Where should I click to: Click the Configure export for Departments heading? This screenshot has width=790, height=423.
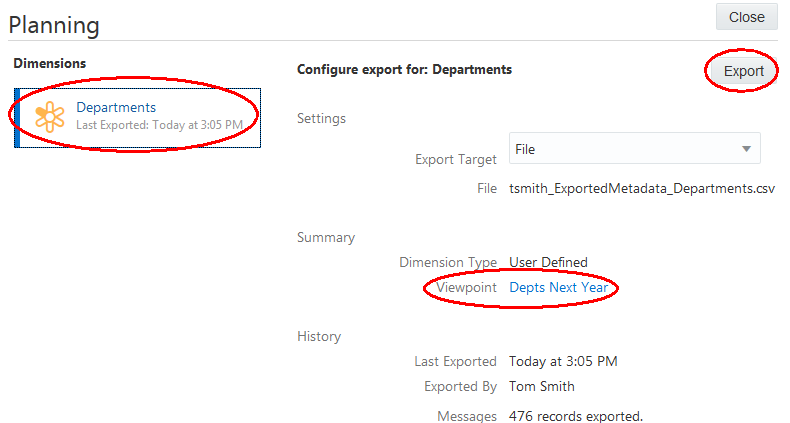click(404, 70)
